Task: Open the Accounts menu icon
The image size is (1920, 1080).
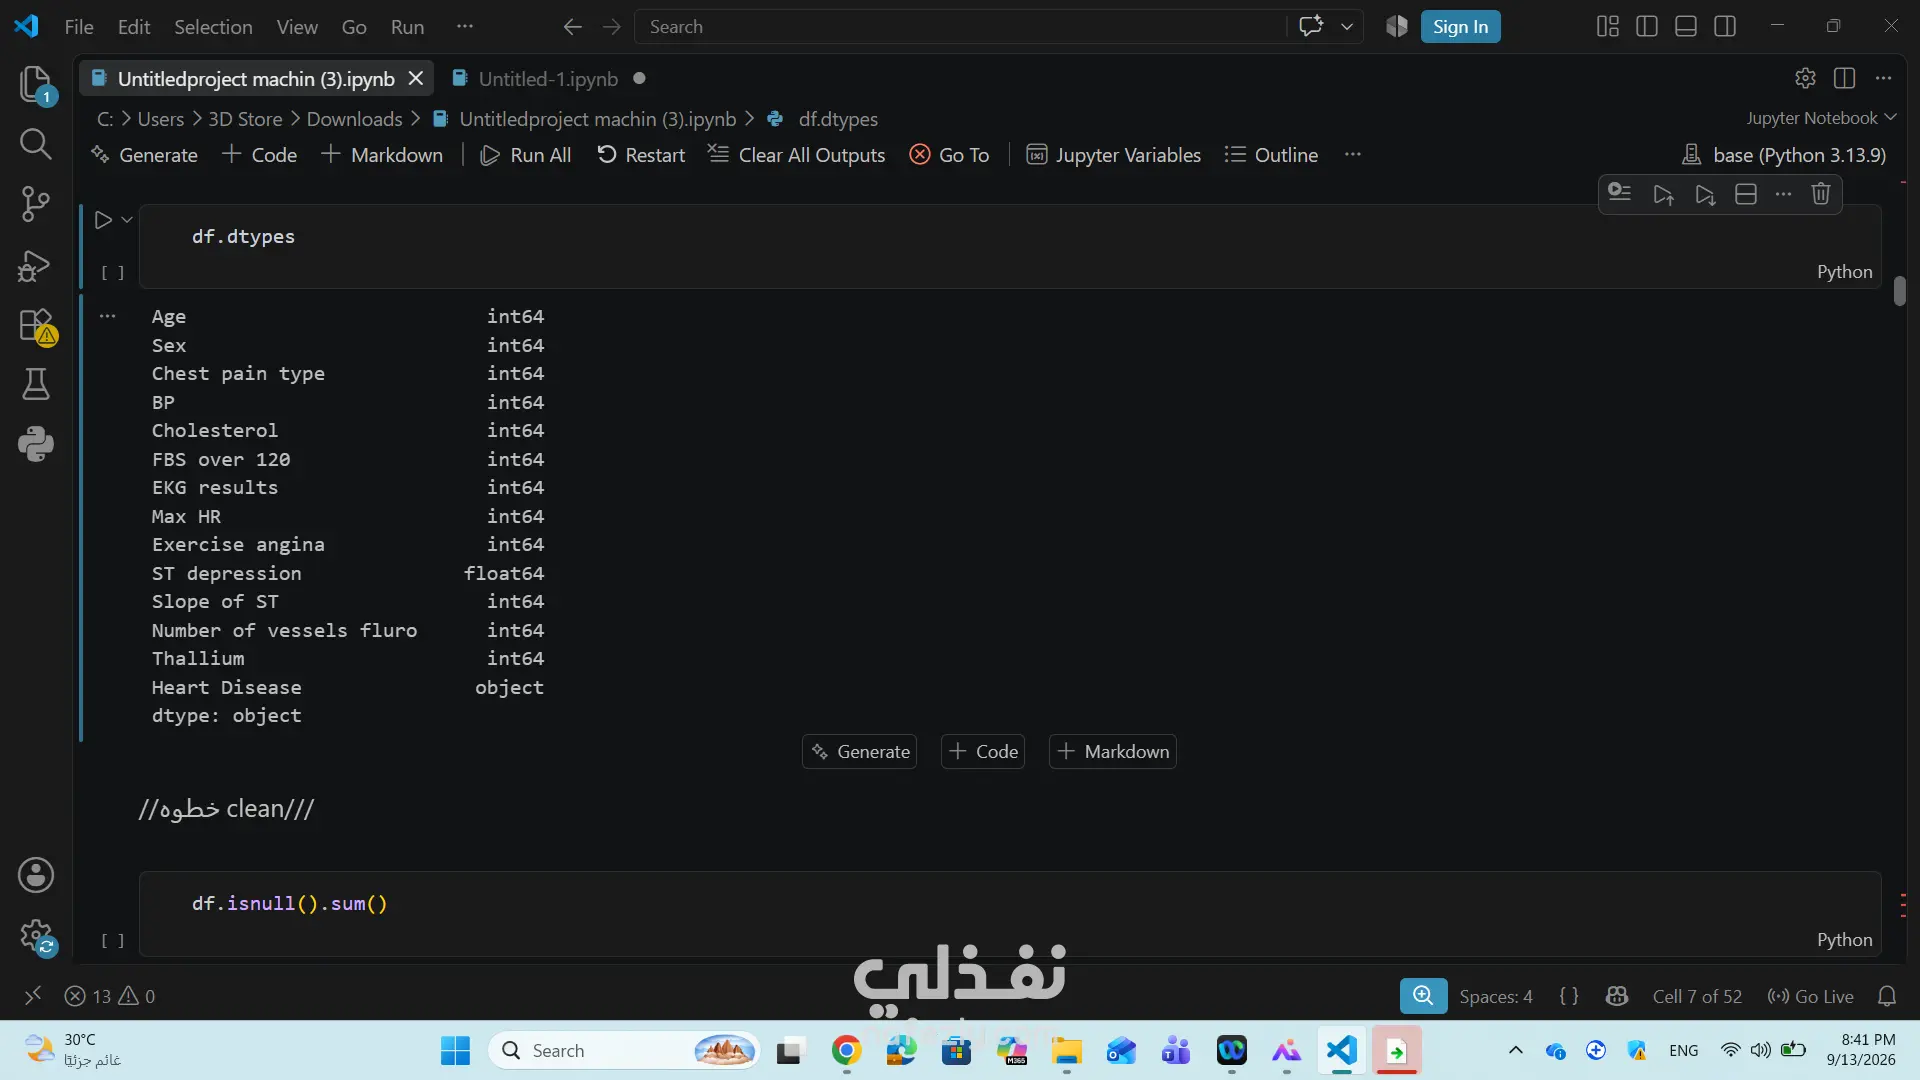Action: (x=36, y=875)
